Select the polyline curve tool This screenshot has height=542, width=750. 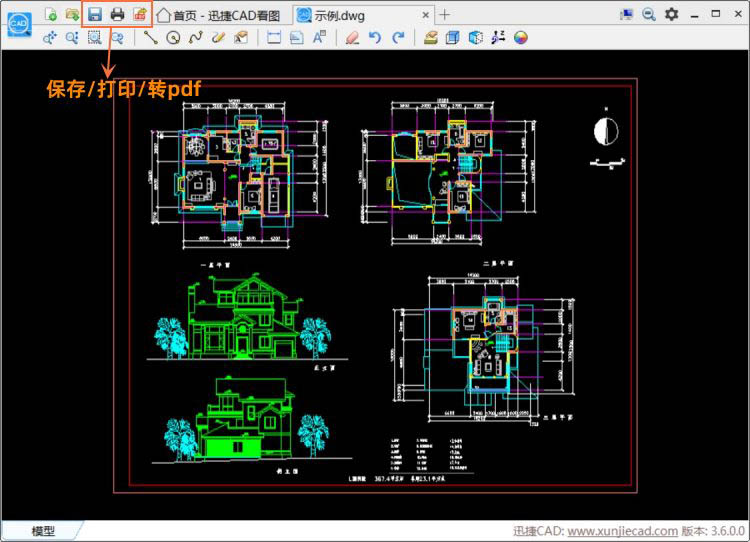pos(196,37)
